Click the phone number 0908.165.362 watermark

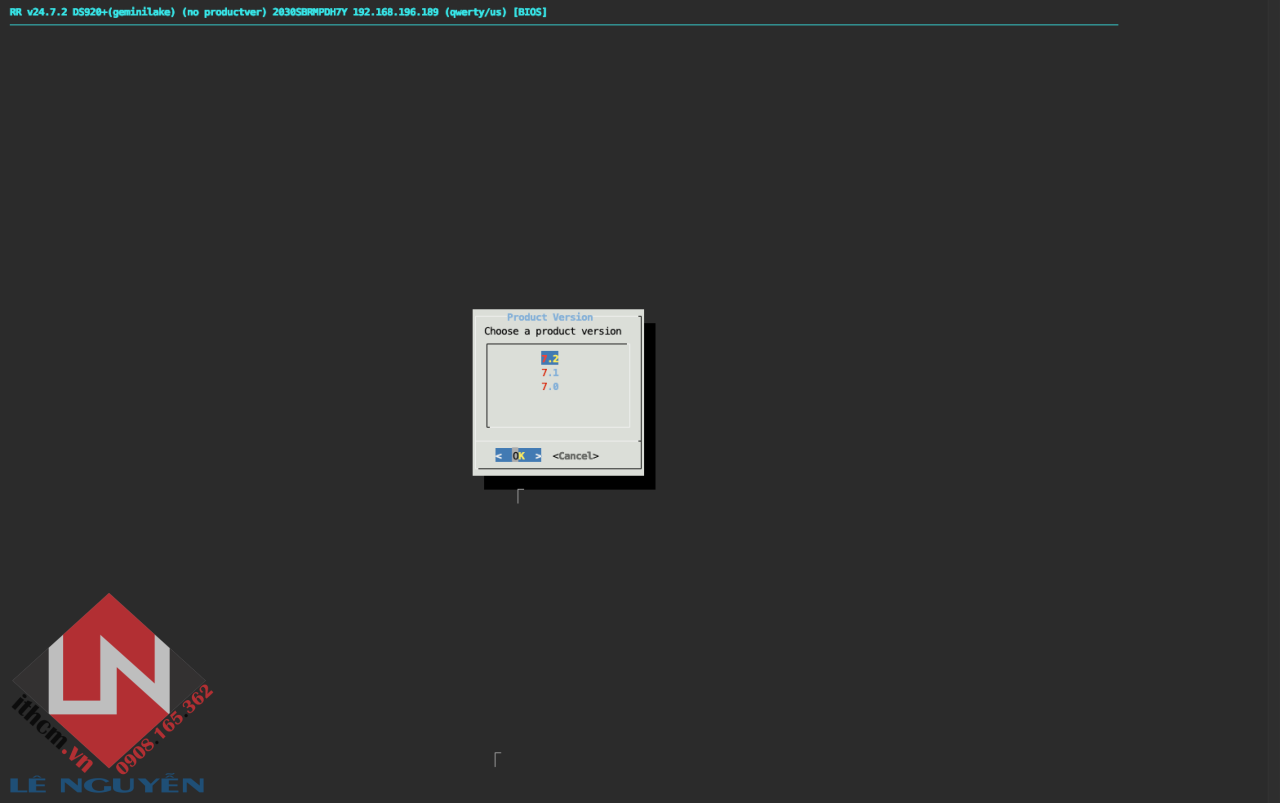point(165,728)
